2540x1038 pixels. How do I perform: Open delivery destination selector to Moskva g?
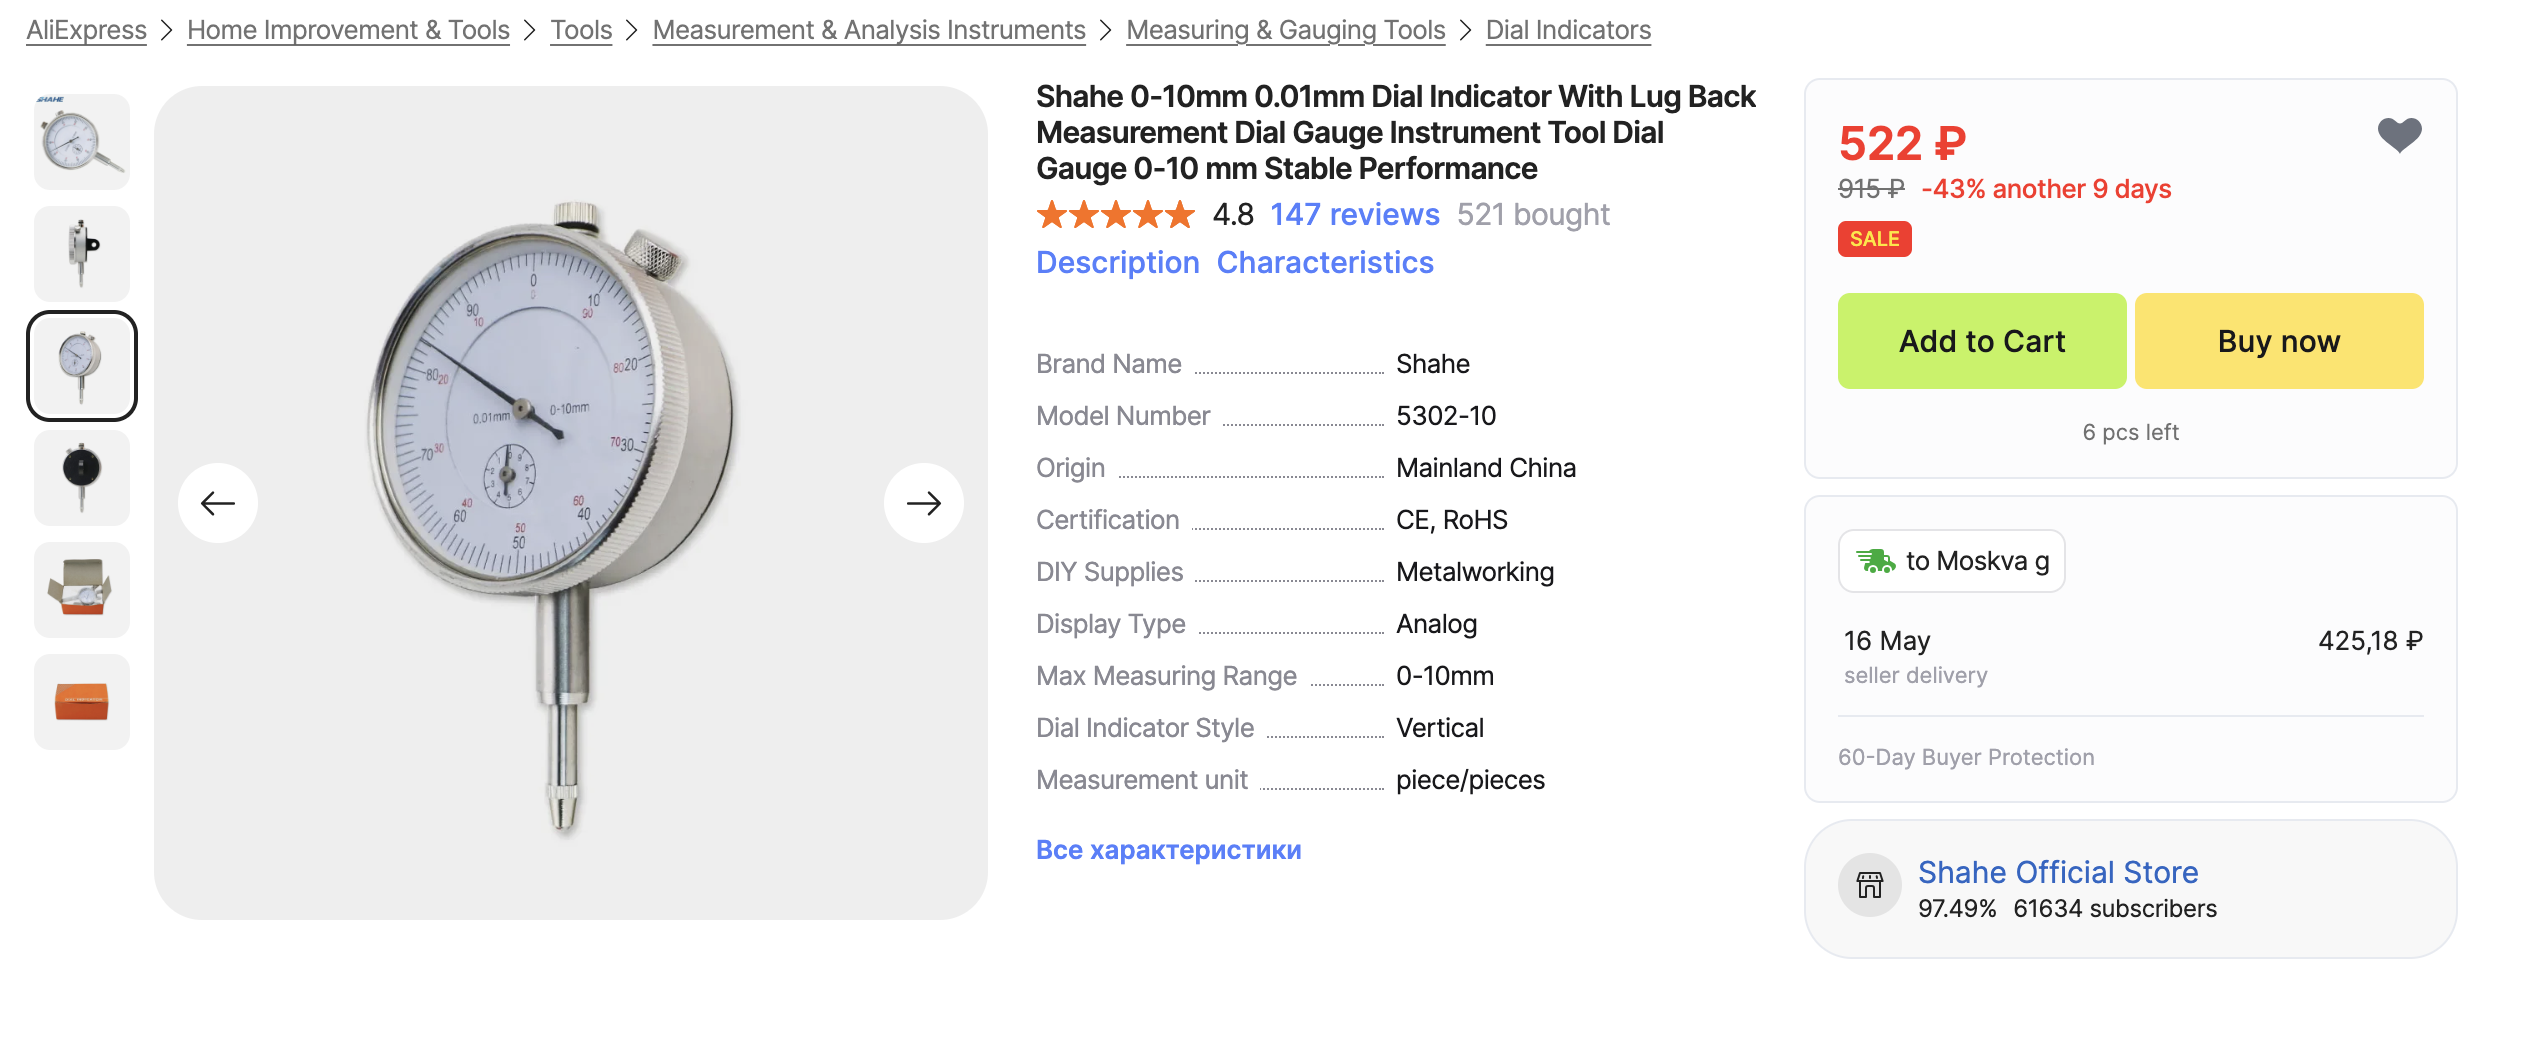tap(1951, 561)
